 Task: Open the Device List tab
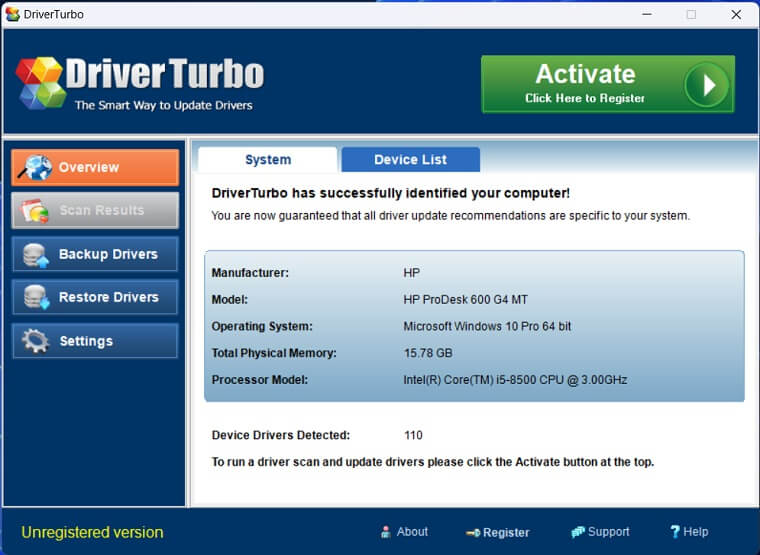tap(410, 160)
